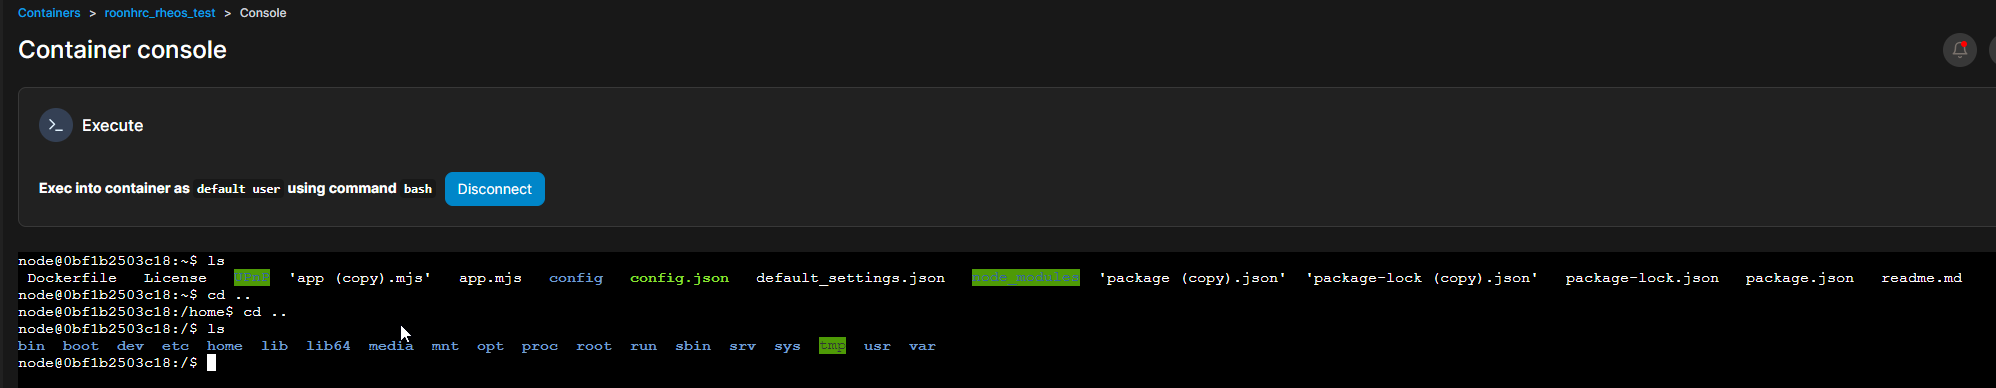Click the partially visible icon beside the bell

(1992, 49)
